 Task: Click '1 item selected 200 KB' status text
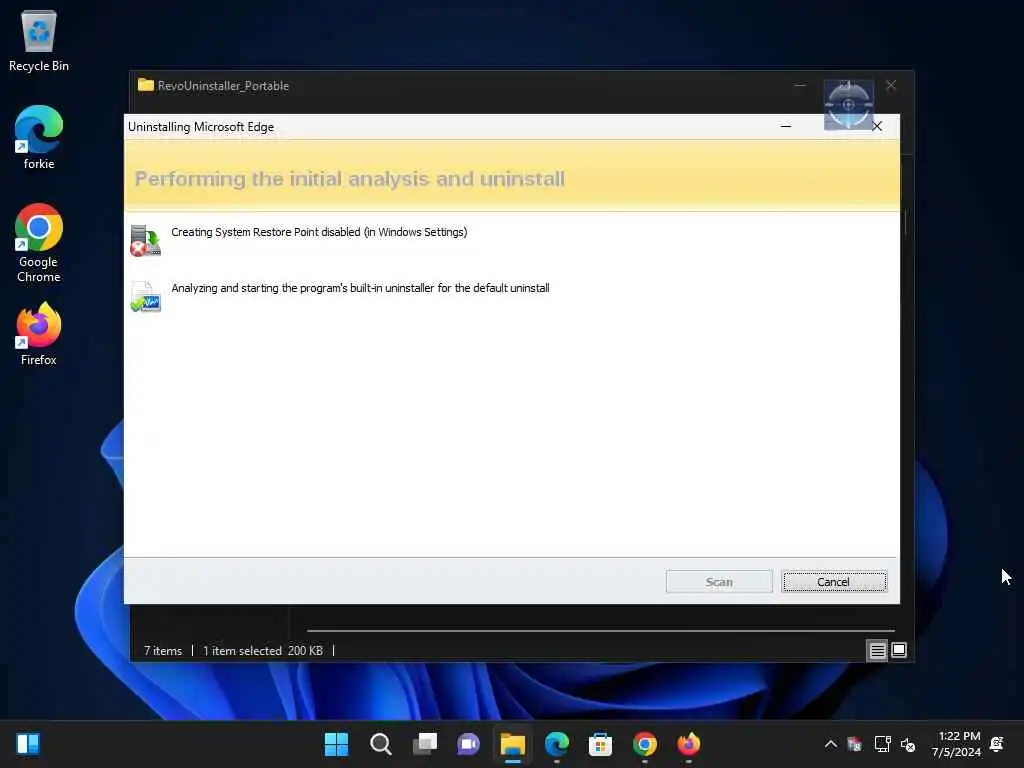[263, 650]
